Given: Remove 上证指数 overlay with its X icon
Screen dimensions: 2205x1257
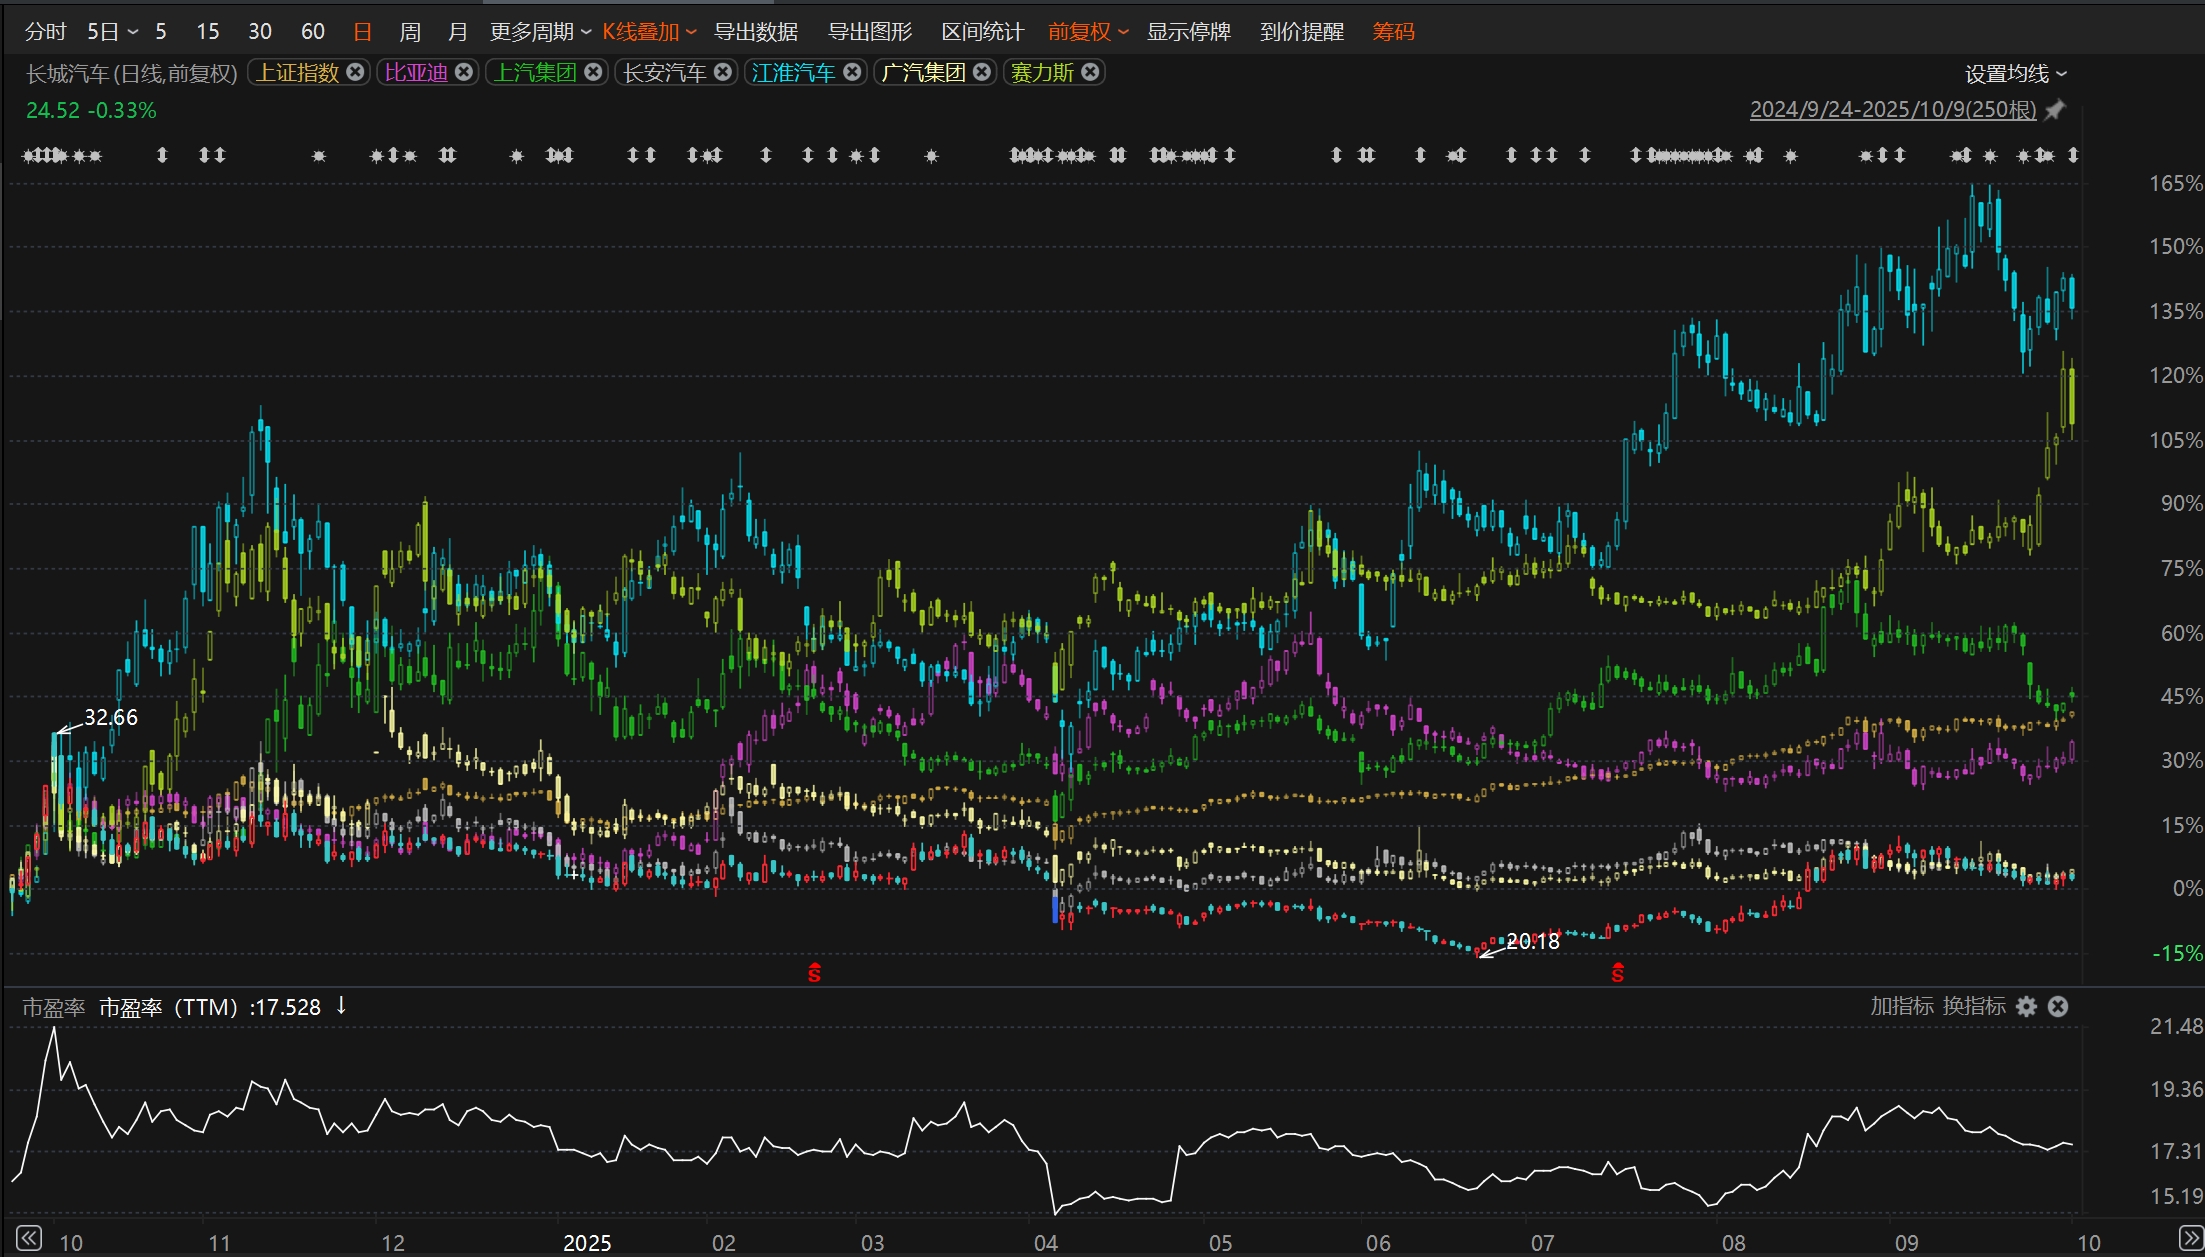Looking at the screenshot, I should pos(355,72).
